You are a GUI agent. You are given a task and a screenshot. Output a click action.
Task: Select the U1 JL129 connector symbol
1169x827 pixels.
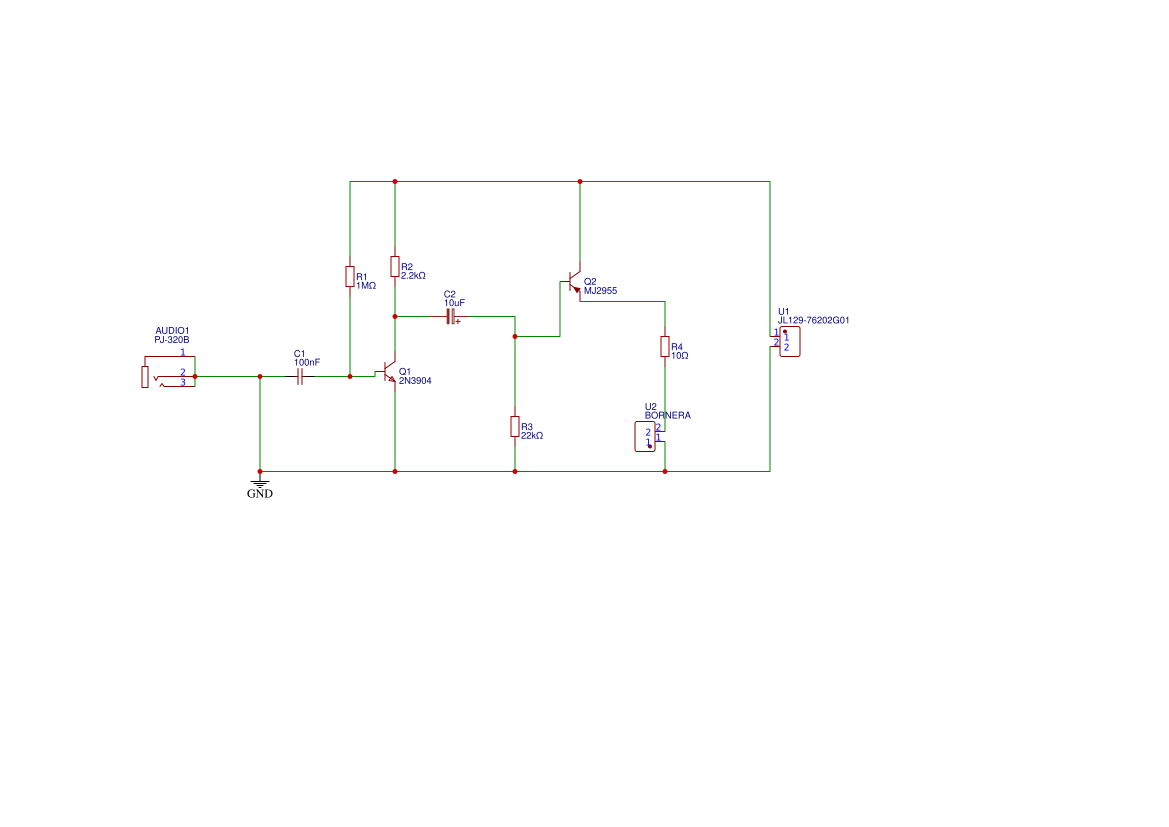pyautogui.click(x=787, y=342)
